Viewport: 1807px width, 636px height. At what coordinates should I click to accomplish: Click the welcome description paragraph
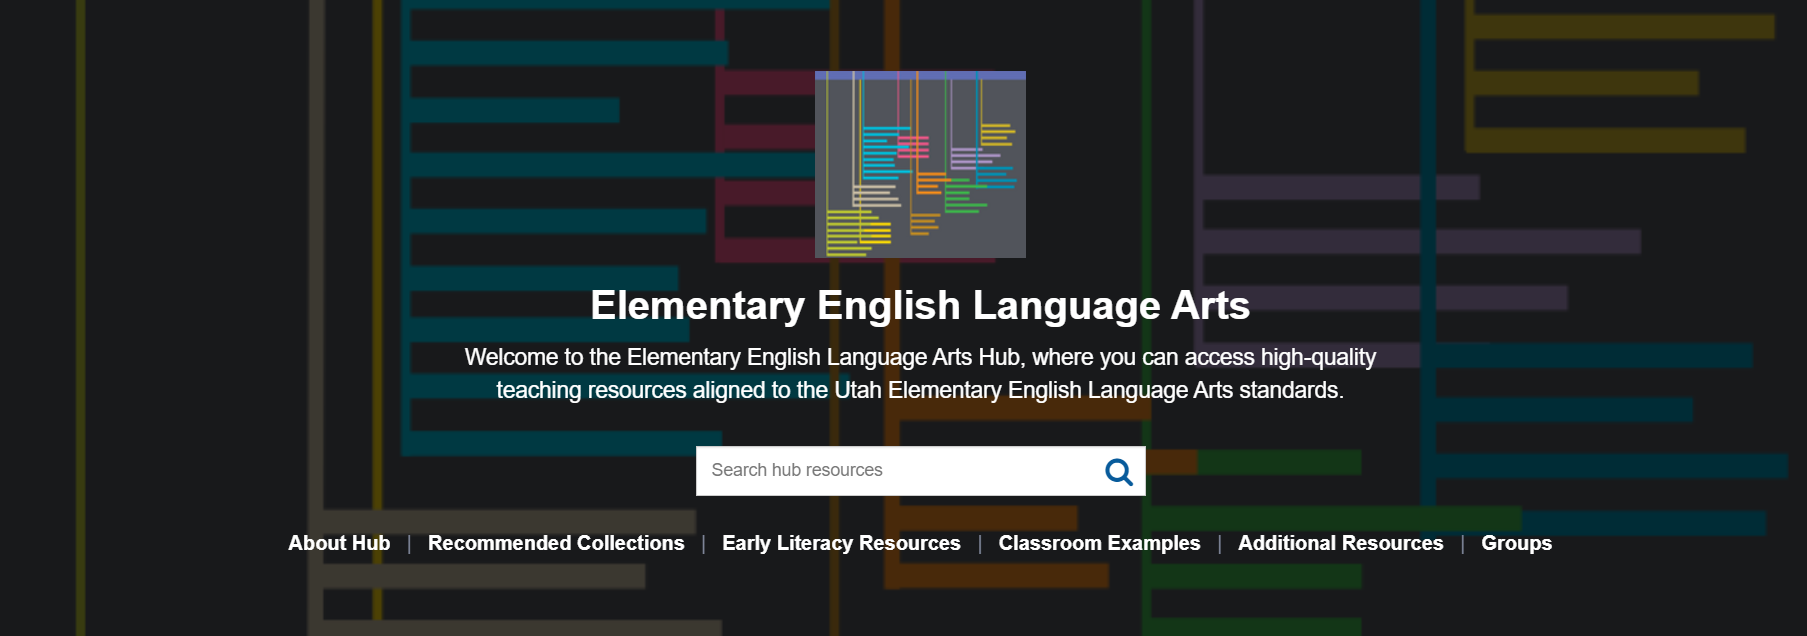920,373
